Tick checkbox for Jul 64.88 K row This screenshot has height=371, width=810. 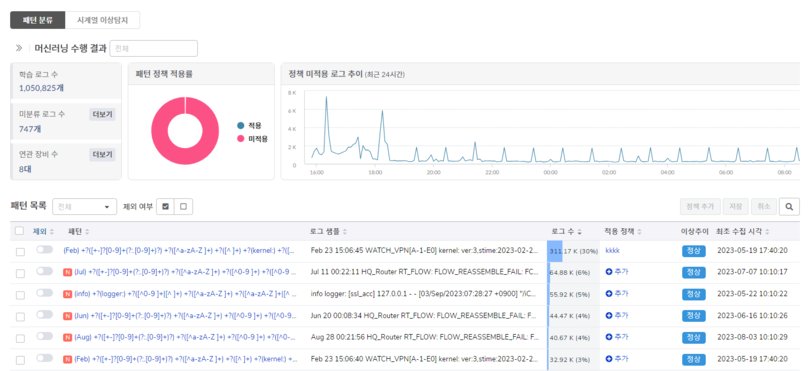[x=20, y=273]
